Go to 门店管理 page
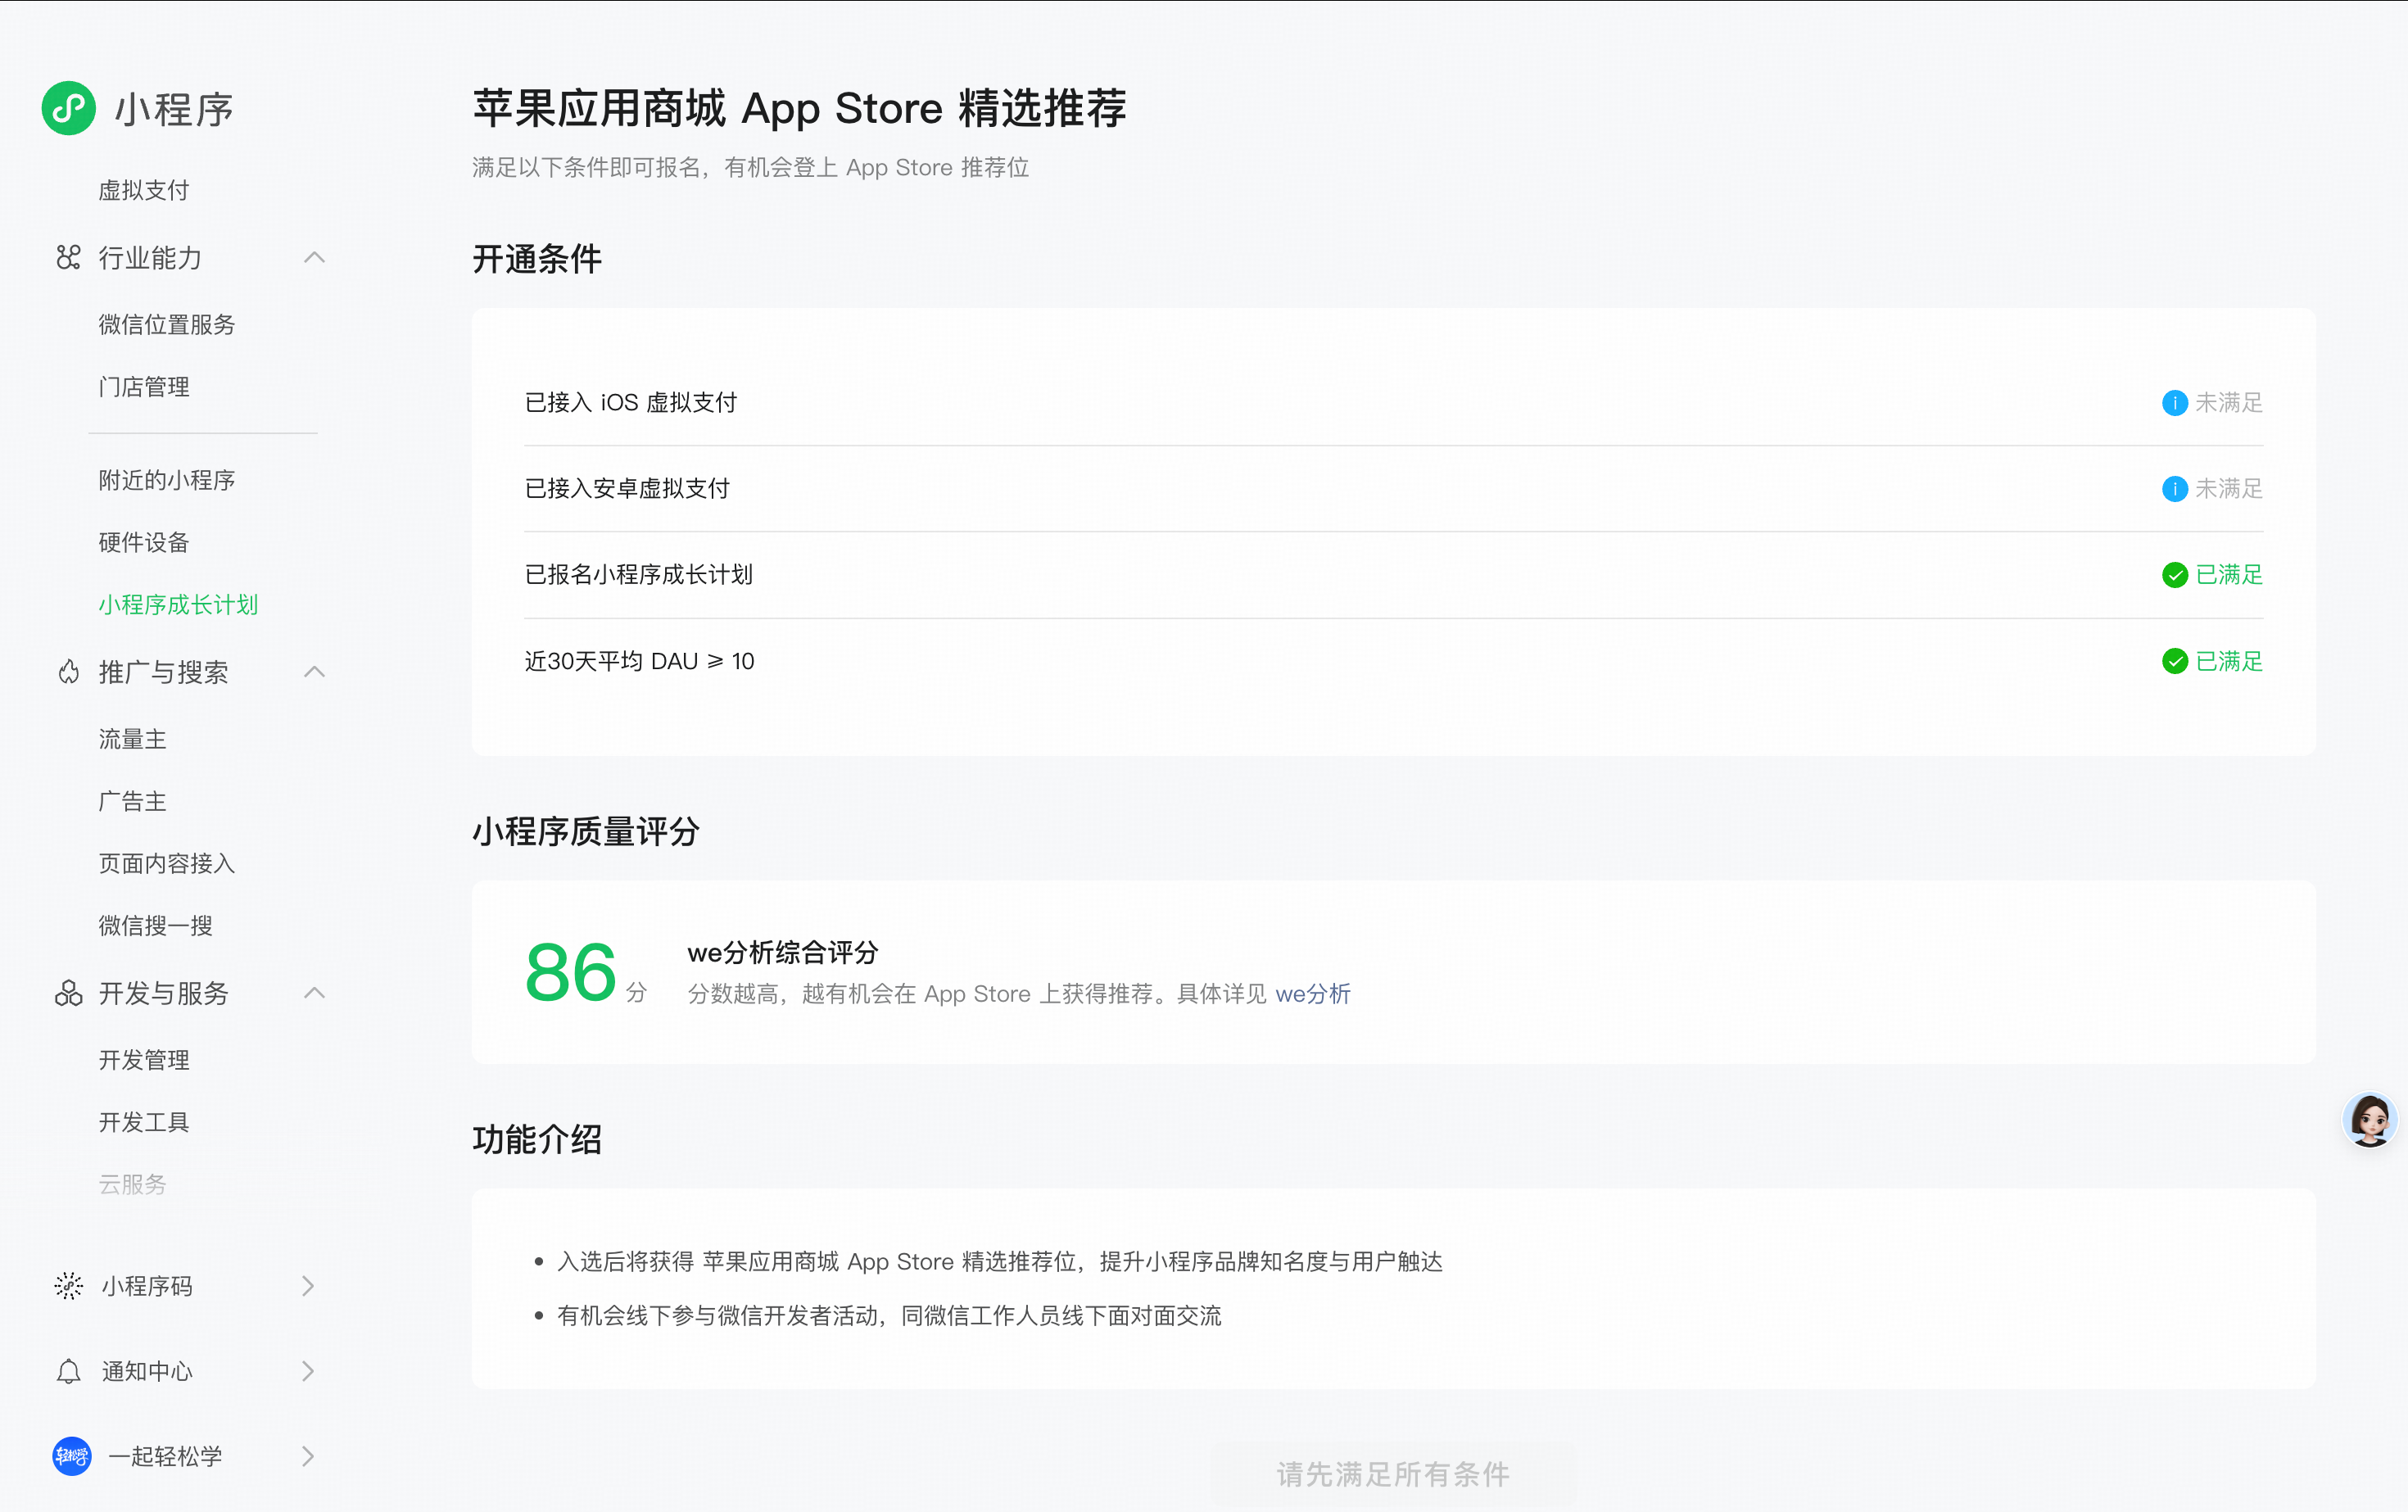 144,387
